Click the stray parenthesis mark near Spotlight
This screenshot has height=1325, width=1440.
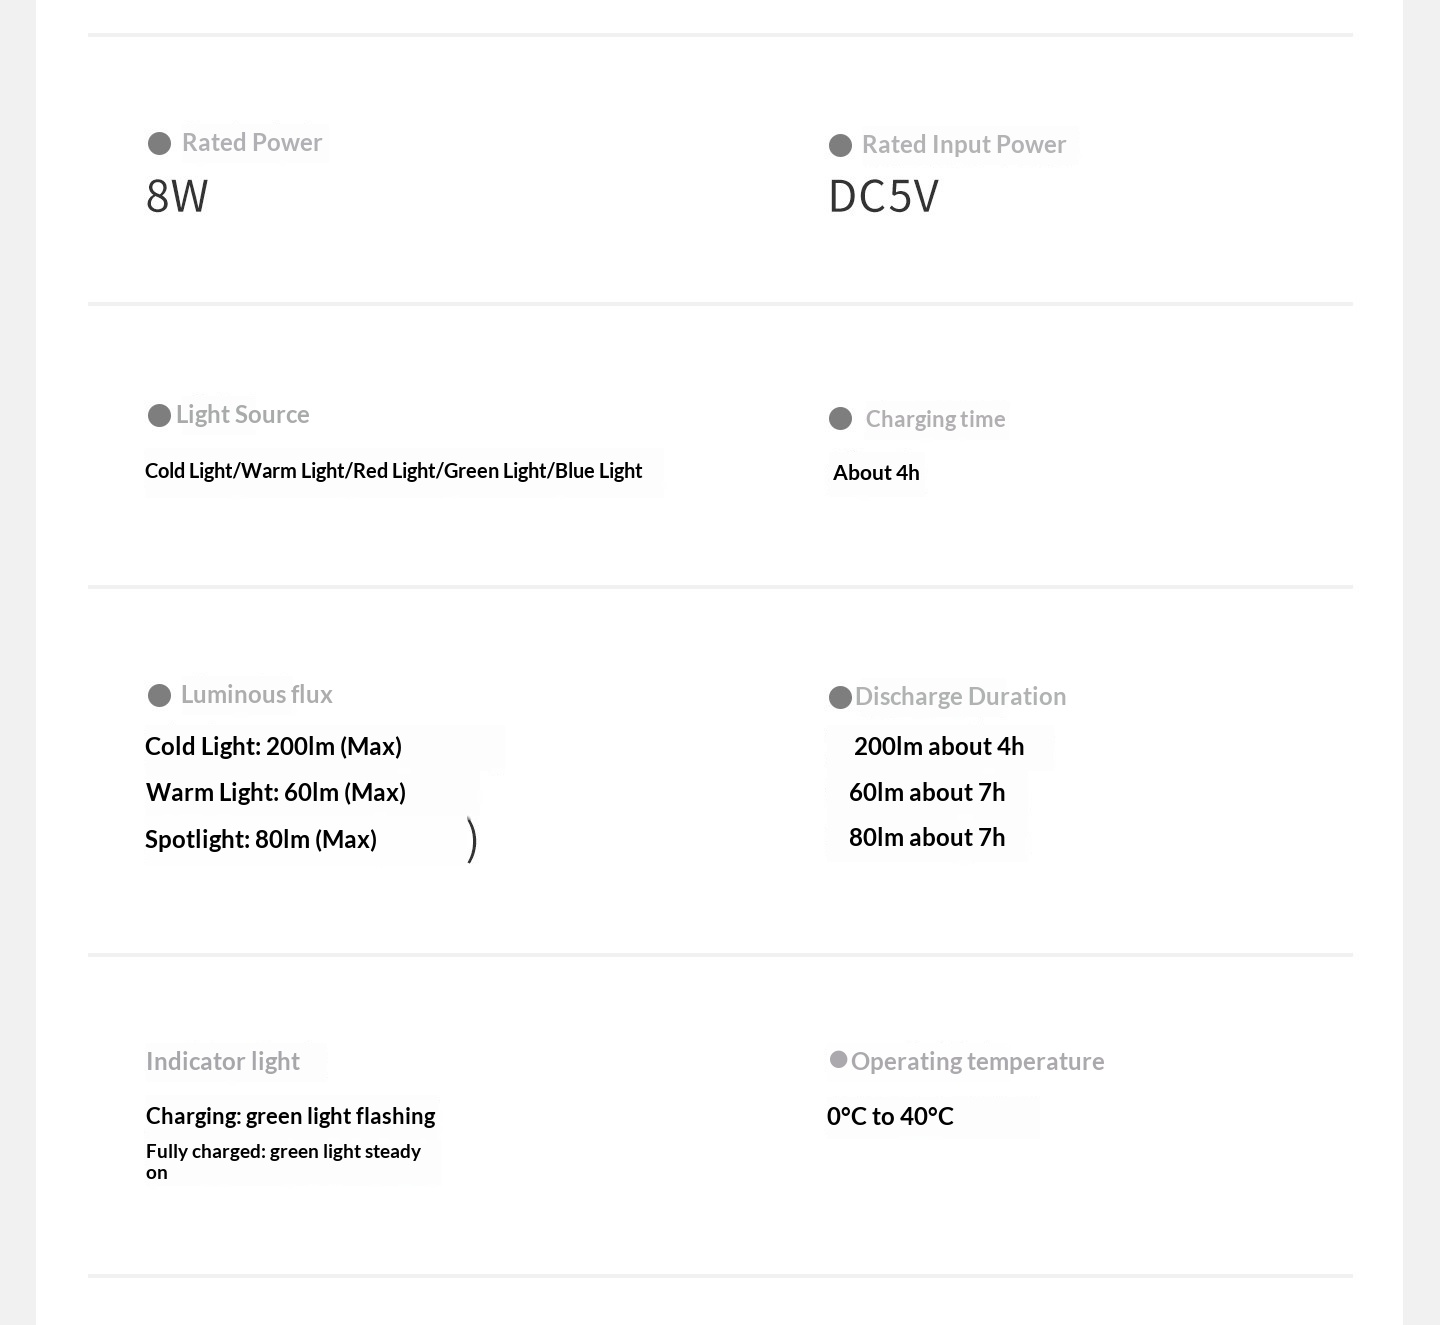tap(472, 840)
